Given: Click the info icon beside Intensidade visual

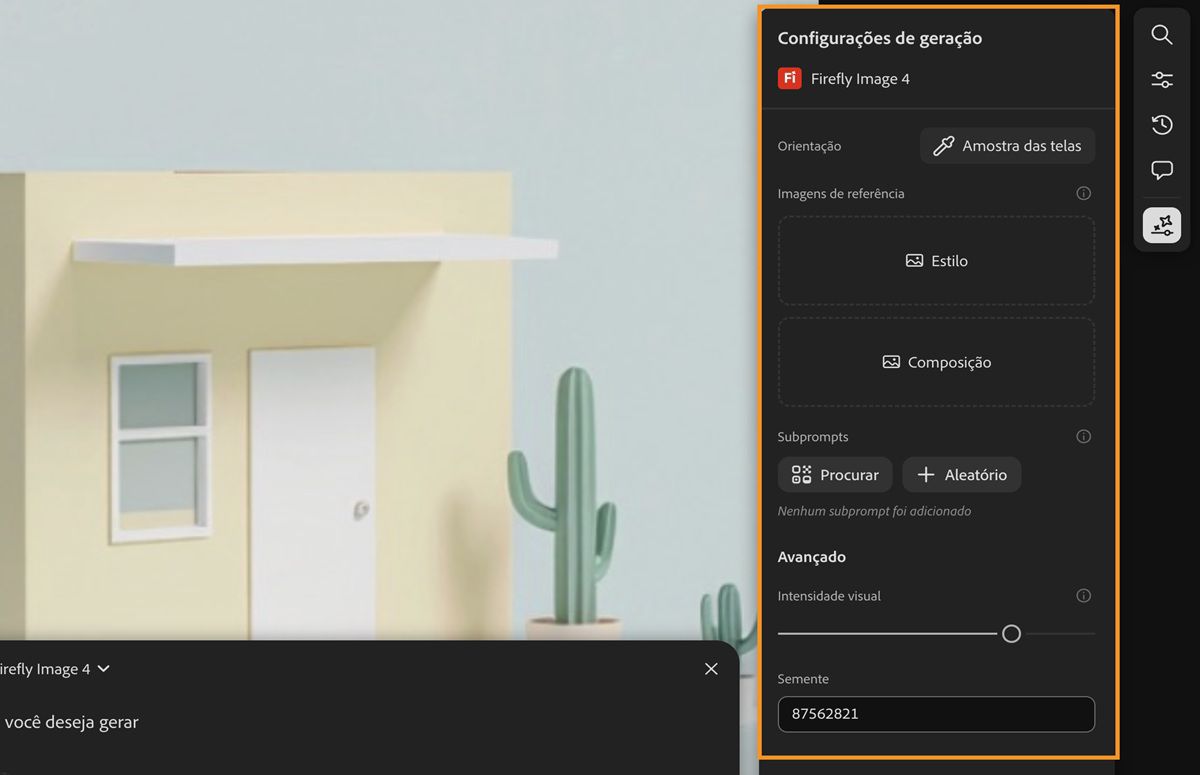Looking at the screenshot, I should pos(1083,595).
